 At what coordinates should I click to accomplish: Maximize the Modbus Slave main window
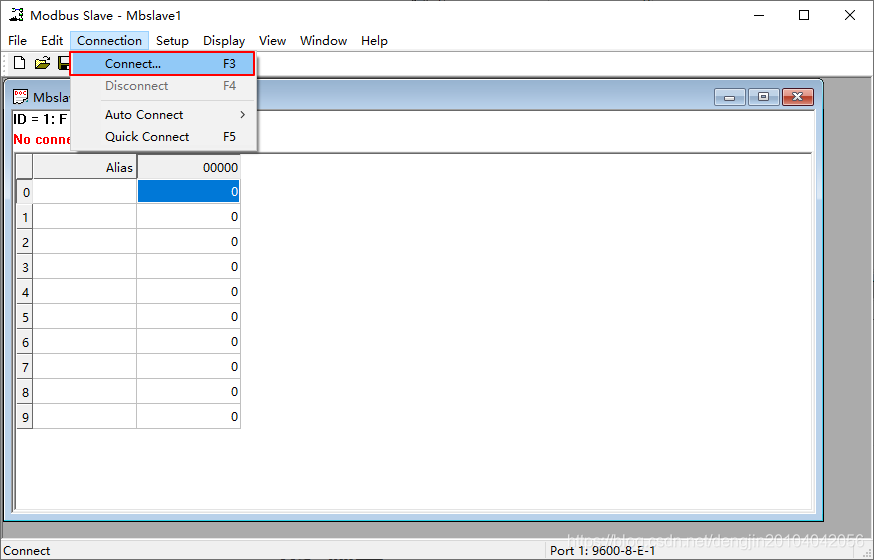click(804, 15)
